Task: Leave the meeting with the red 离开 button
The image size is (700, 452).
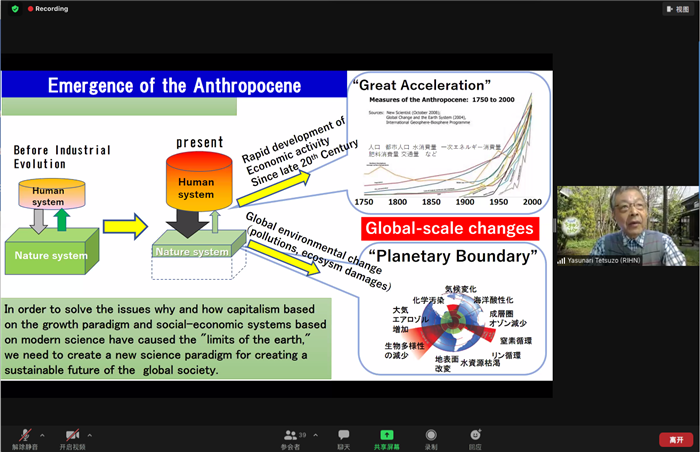Action: [675, 438]
